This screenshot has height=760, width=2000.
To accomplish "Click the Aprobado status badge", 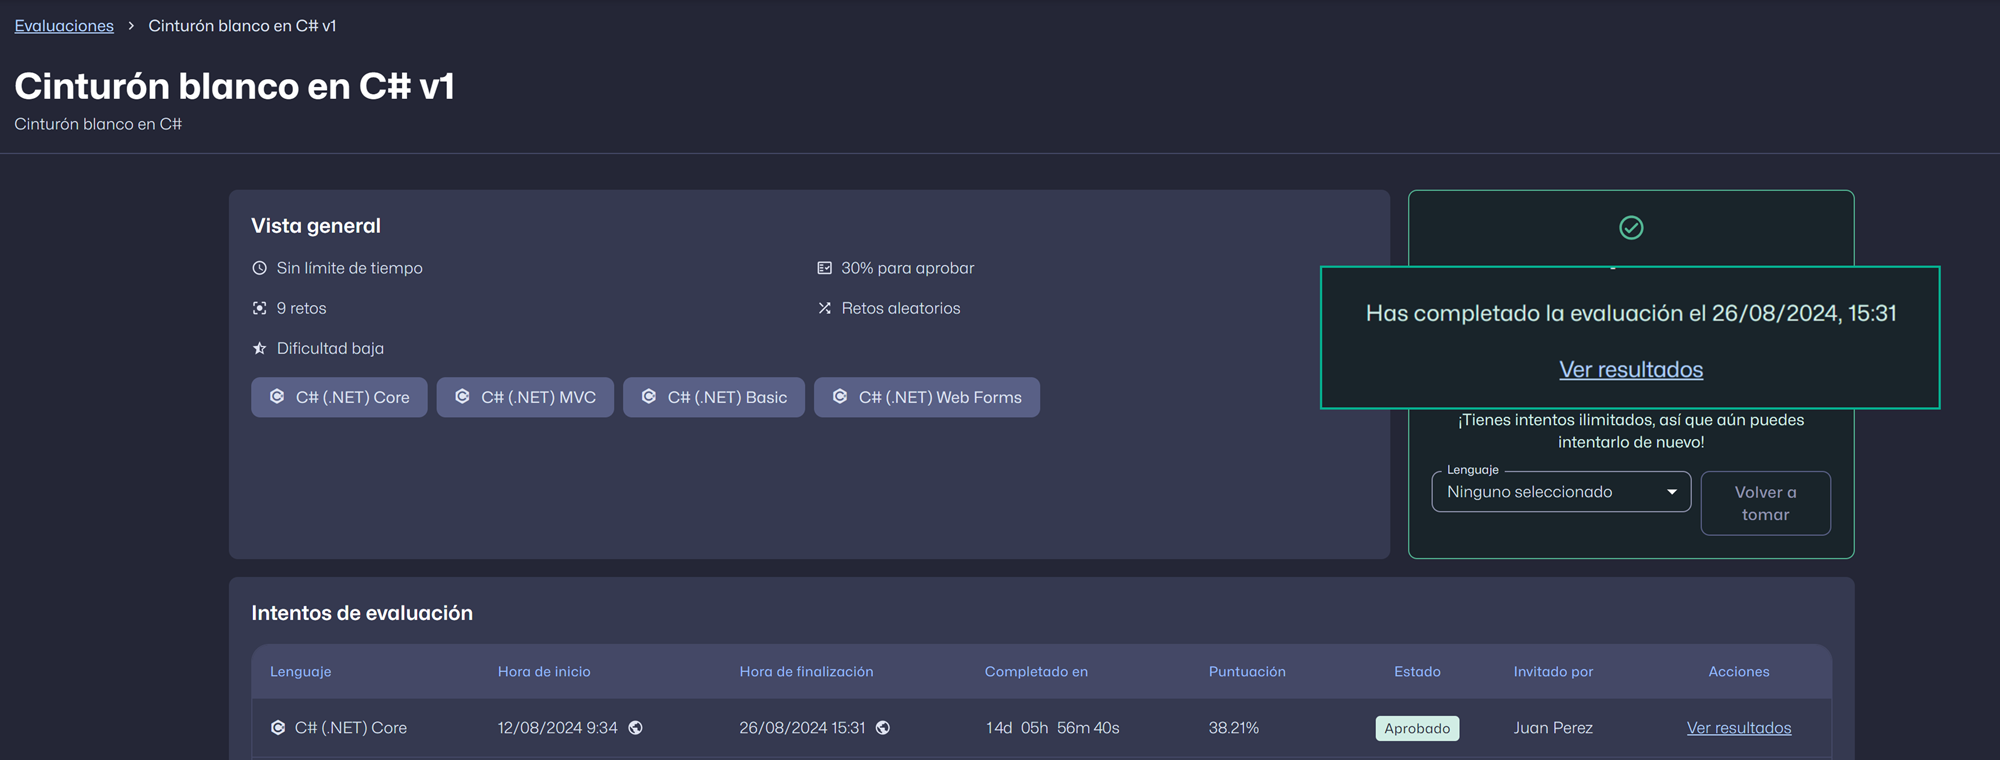I will pyautogui.click(x=1417, y=728).
